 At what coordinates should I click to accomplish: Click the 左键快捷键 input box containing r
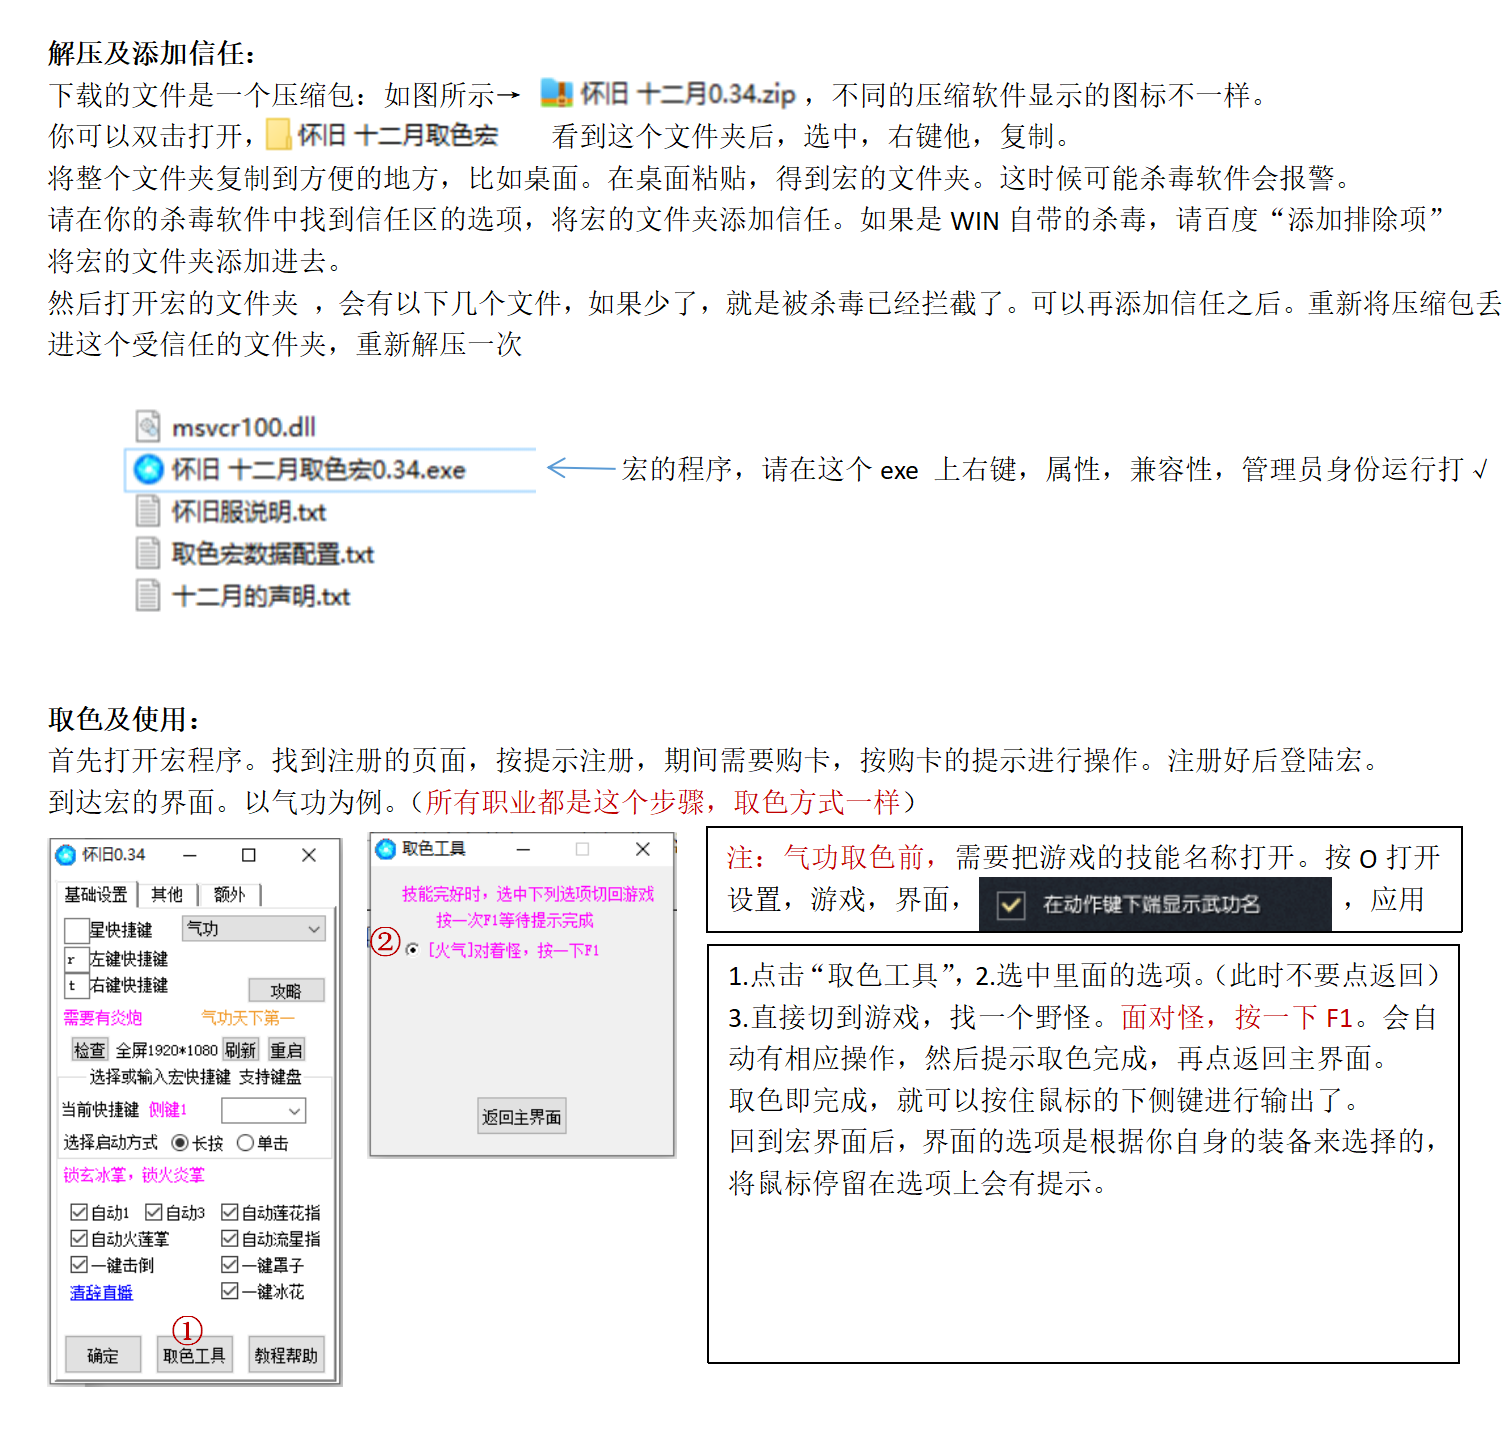click(x=76, y=959)
